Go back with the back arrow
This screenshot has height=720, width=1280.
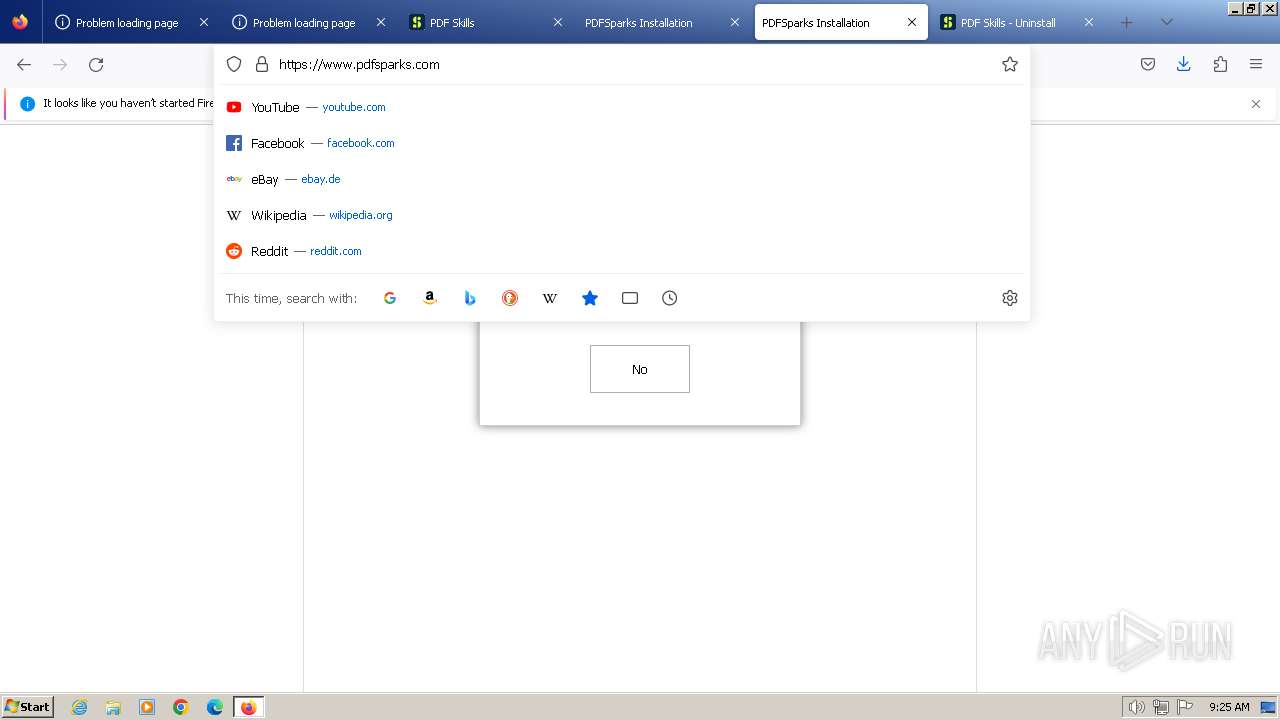pyautogui.click(x=24, y=64)
